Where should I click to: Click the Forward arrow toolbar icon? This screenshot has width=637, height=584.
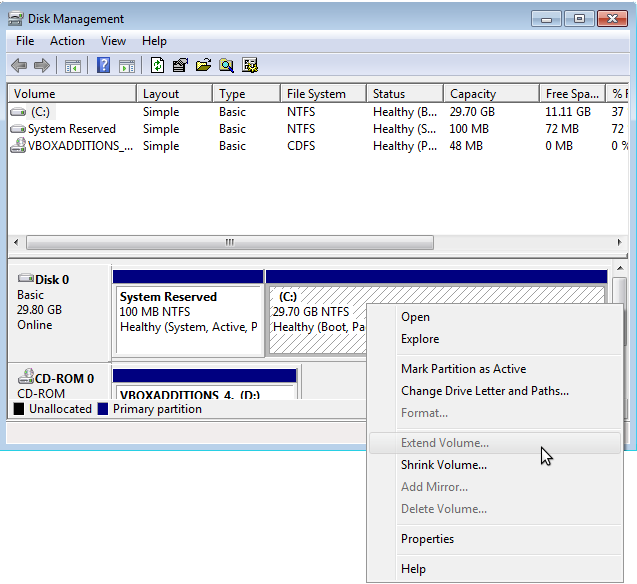41,65
